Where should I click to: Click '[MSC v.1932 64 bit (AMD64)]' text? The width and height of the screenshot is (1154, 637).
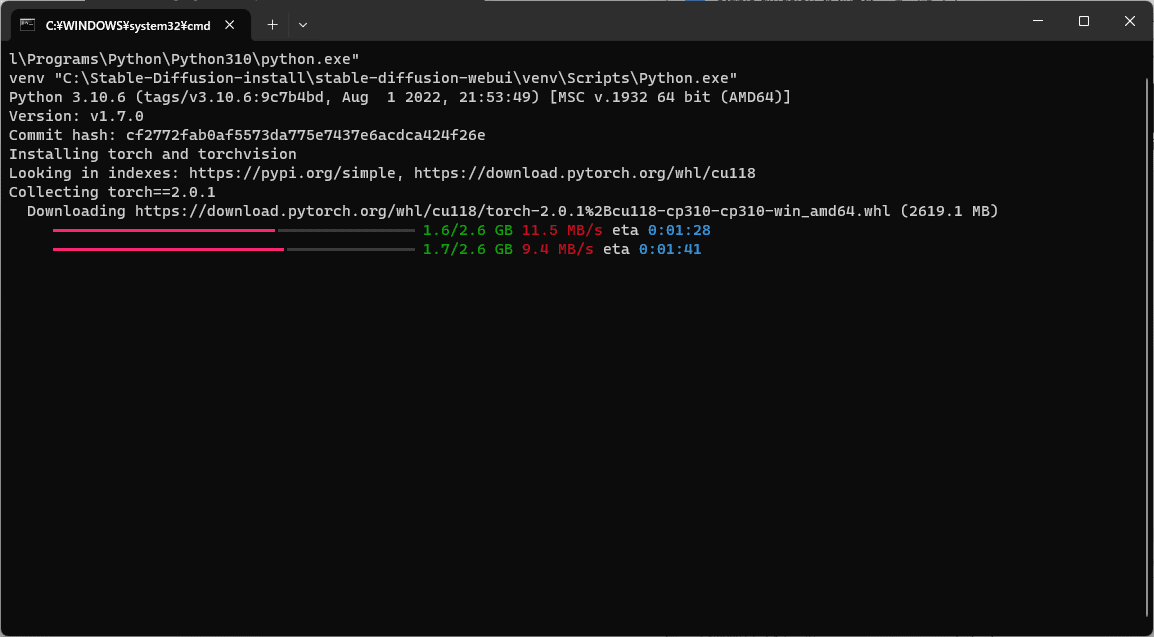(x=670, y=96)
